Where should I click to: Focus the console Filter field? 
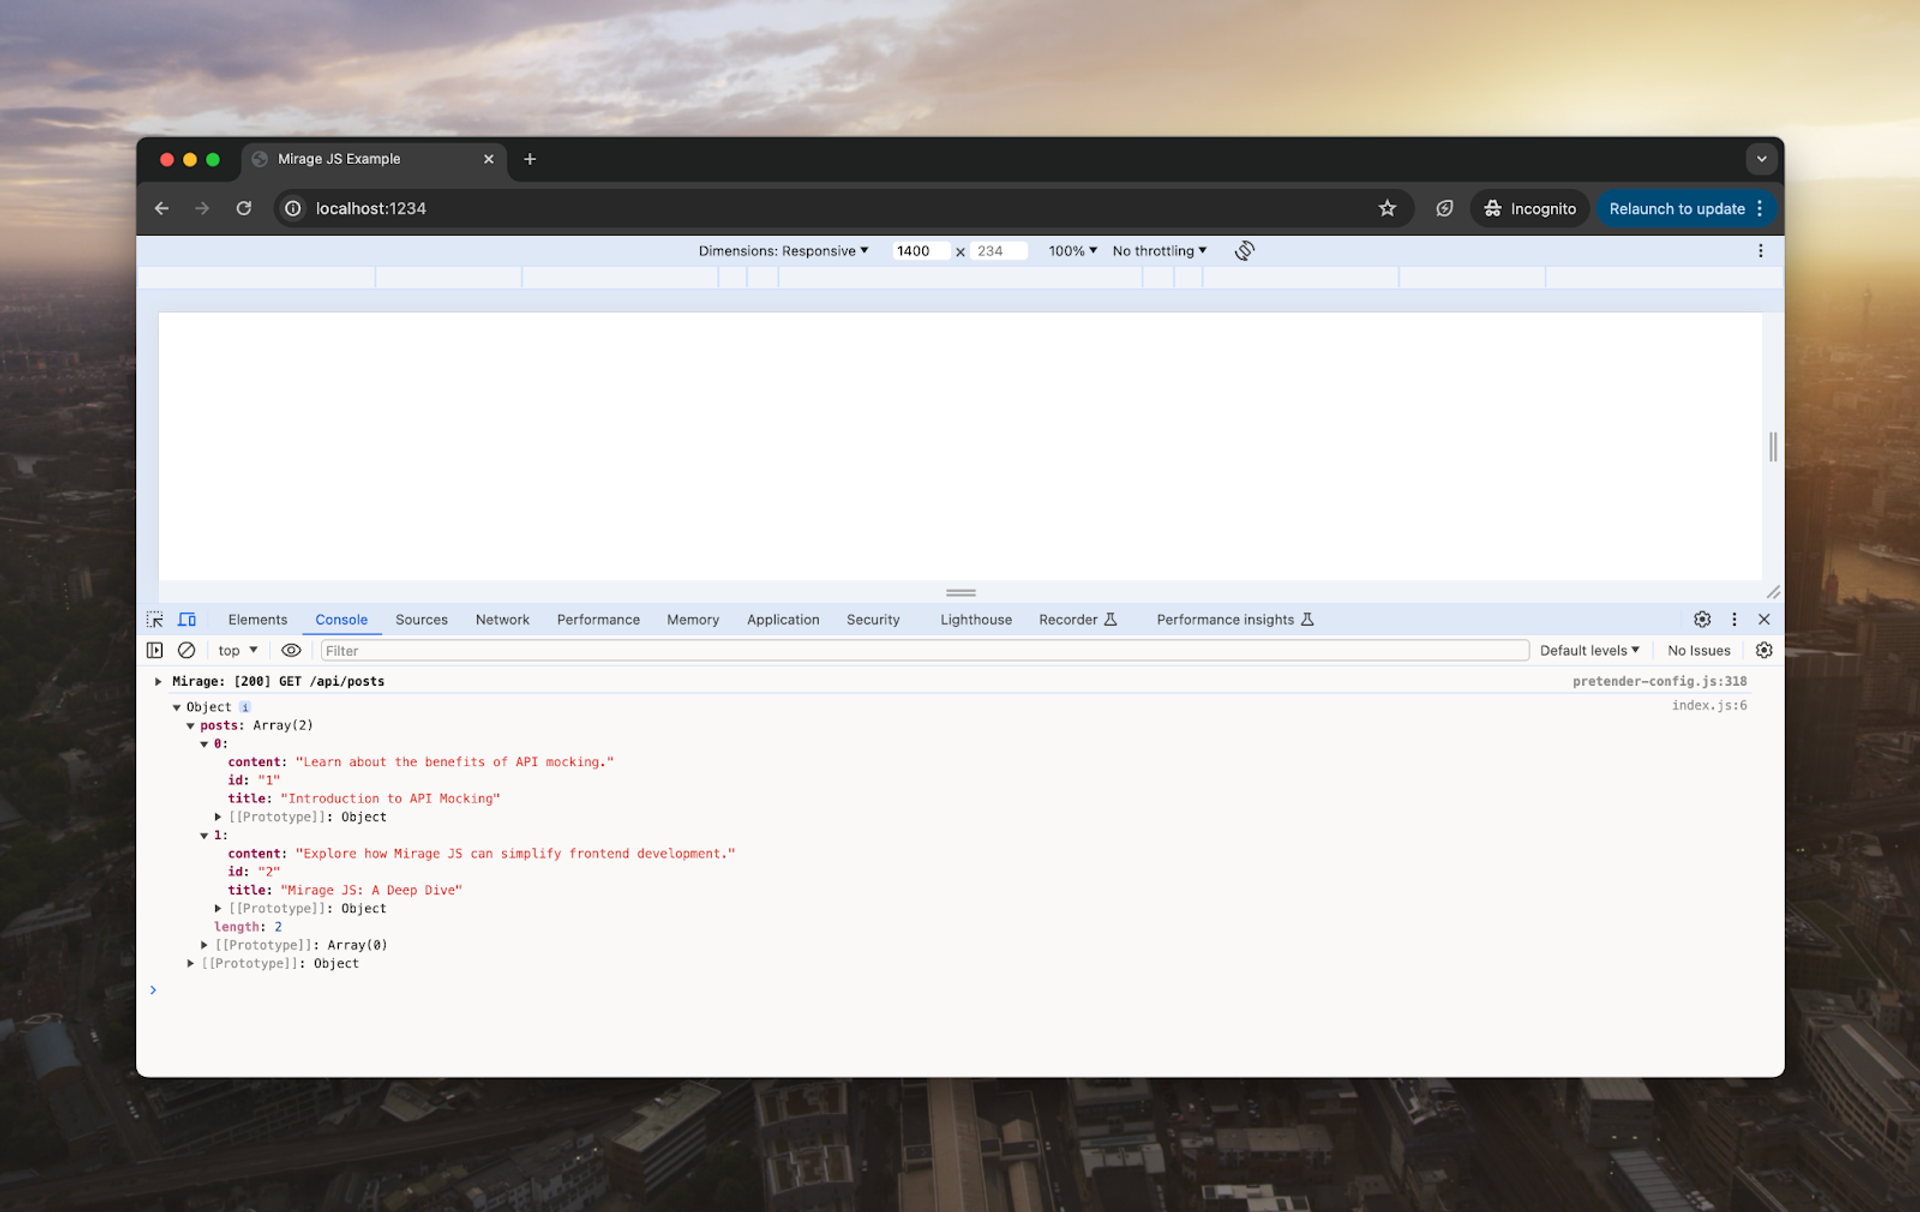click(924, 650)
